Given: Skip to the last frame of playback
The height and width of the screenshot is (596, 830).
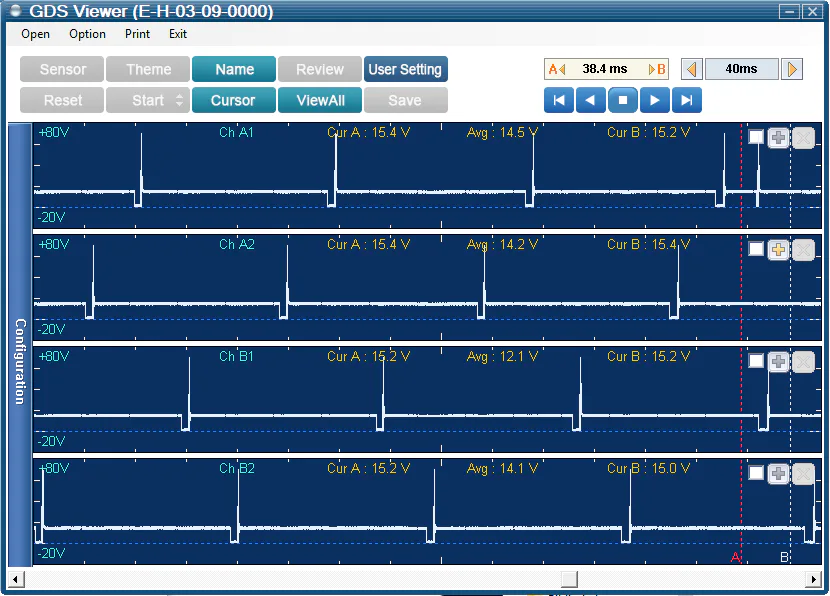Looking at the screenshot, I should (x=687, y=100).
